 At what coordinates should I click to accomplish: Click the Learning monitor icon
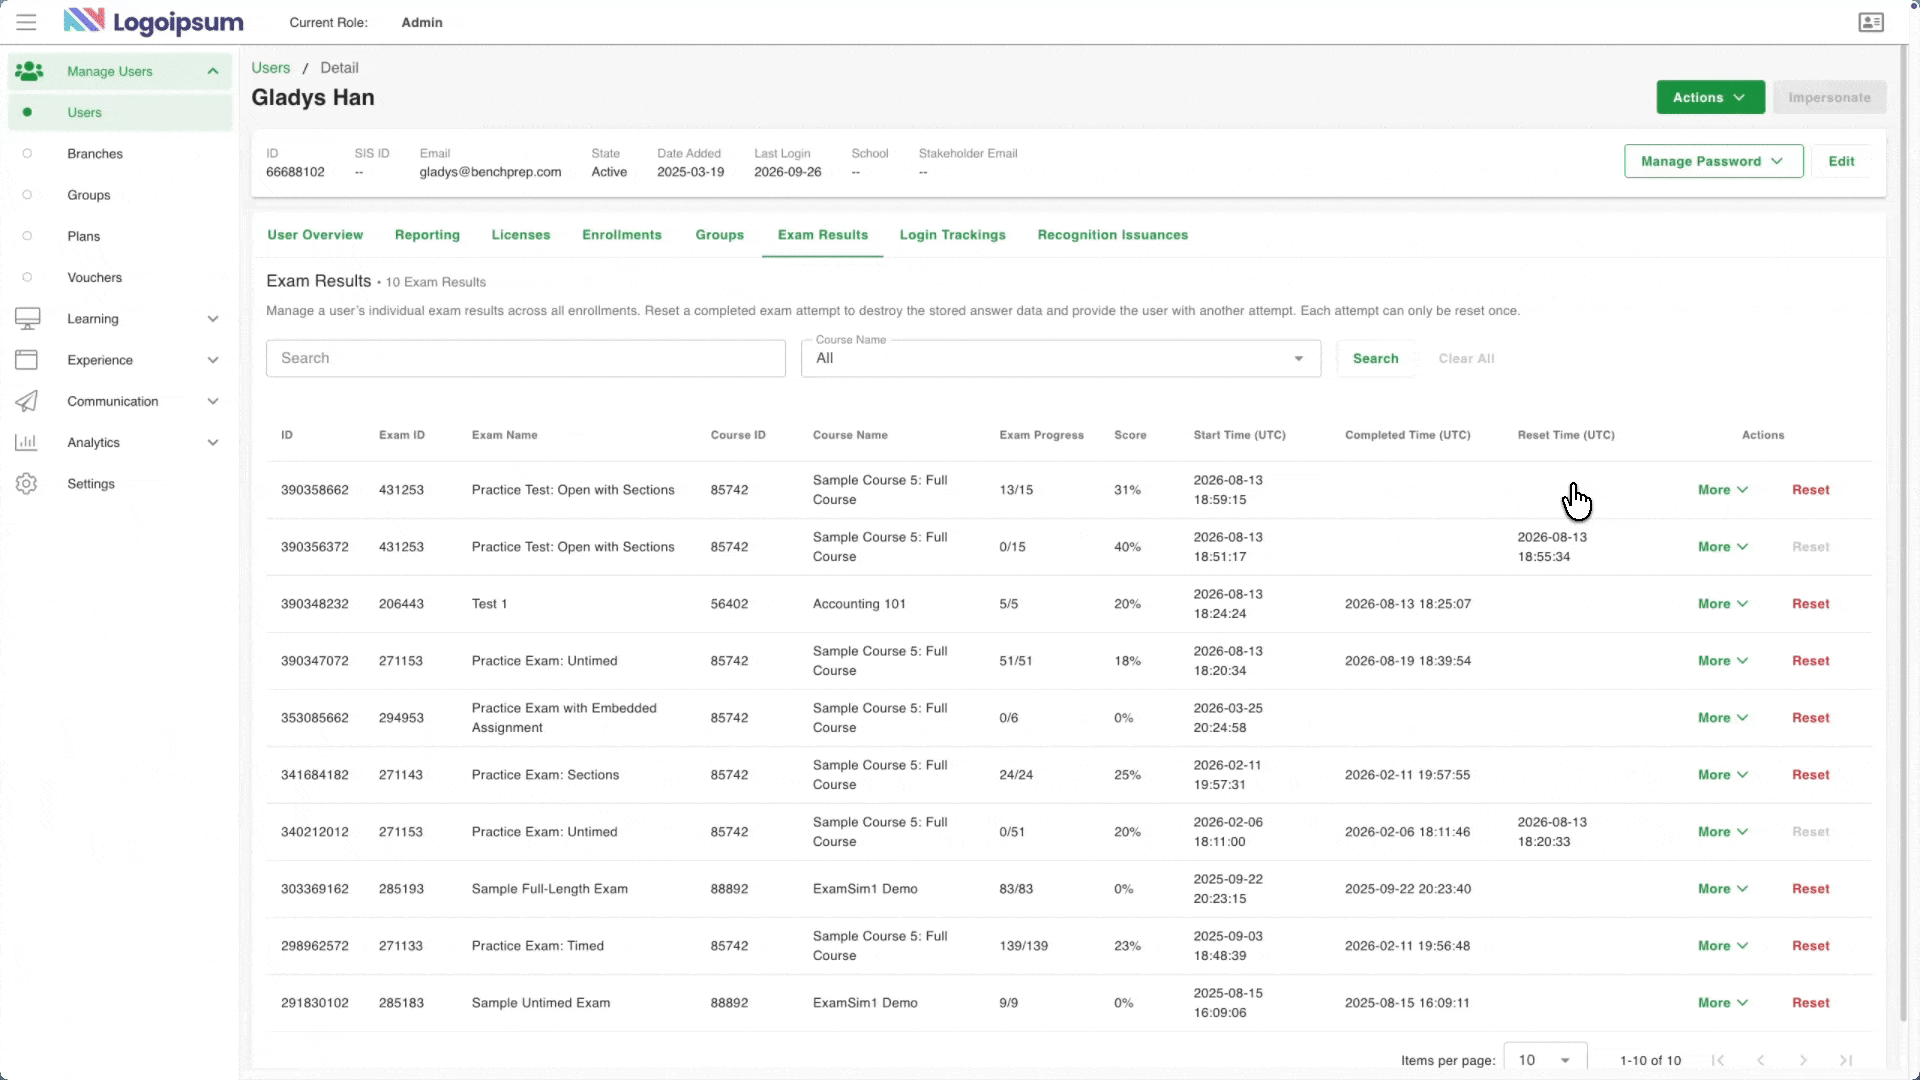27,319
